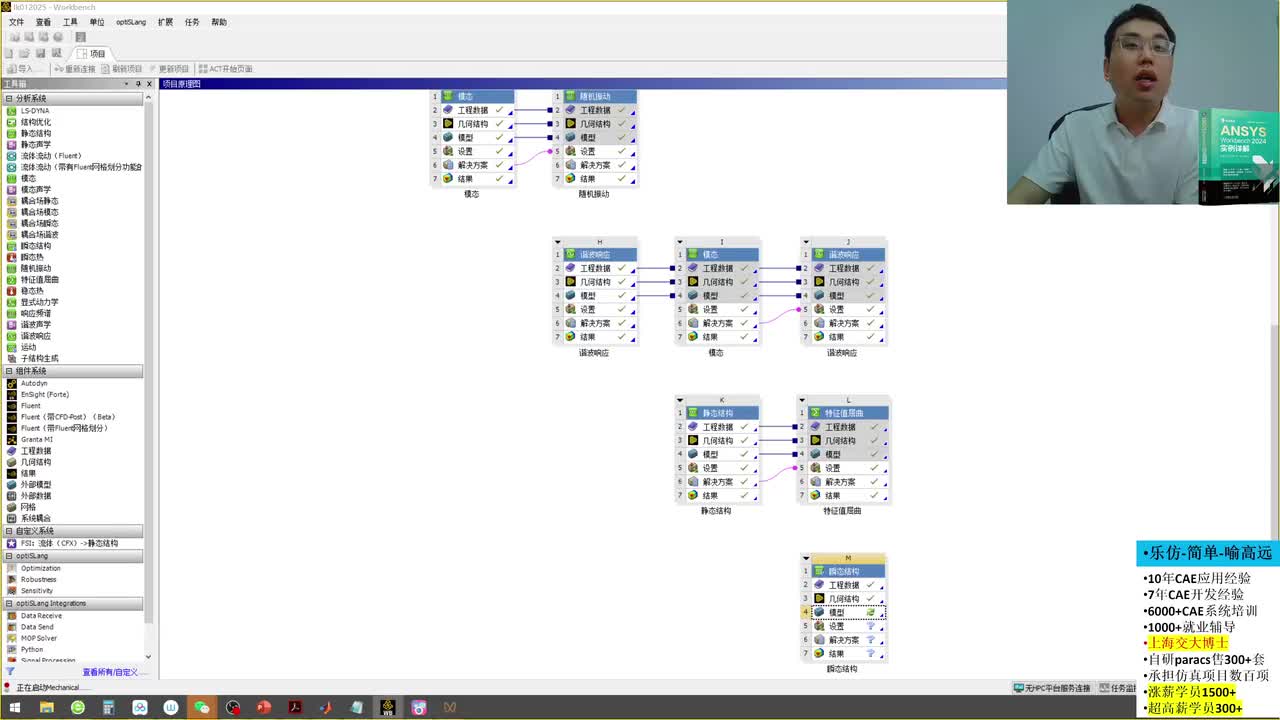
Task: Open the 查看 menu
Action: point(43,22)
